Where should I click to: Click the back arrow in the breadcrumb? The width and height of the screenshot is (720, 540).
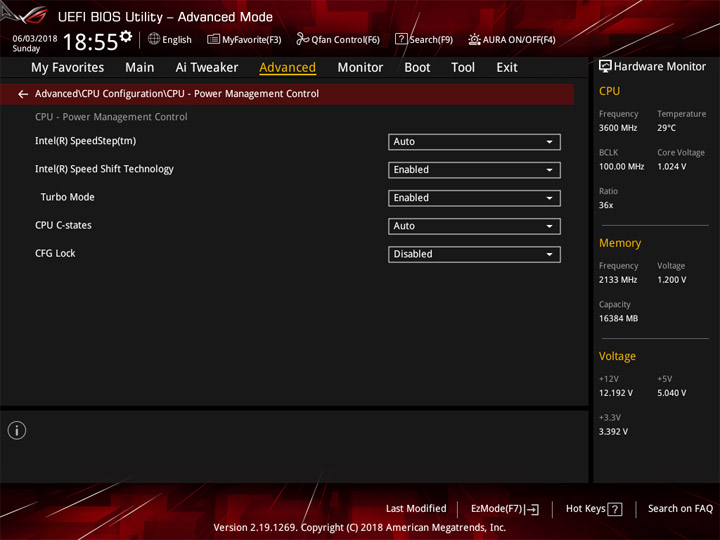(x=23, y=94)
